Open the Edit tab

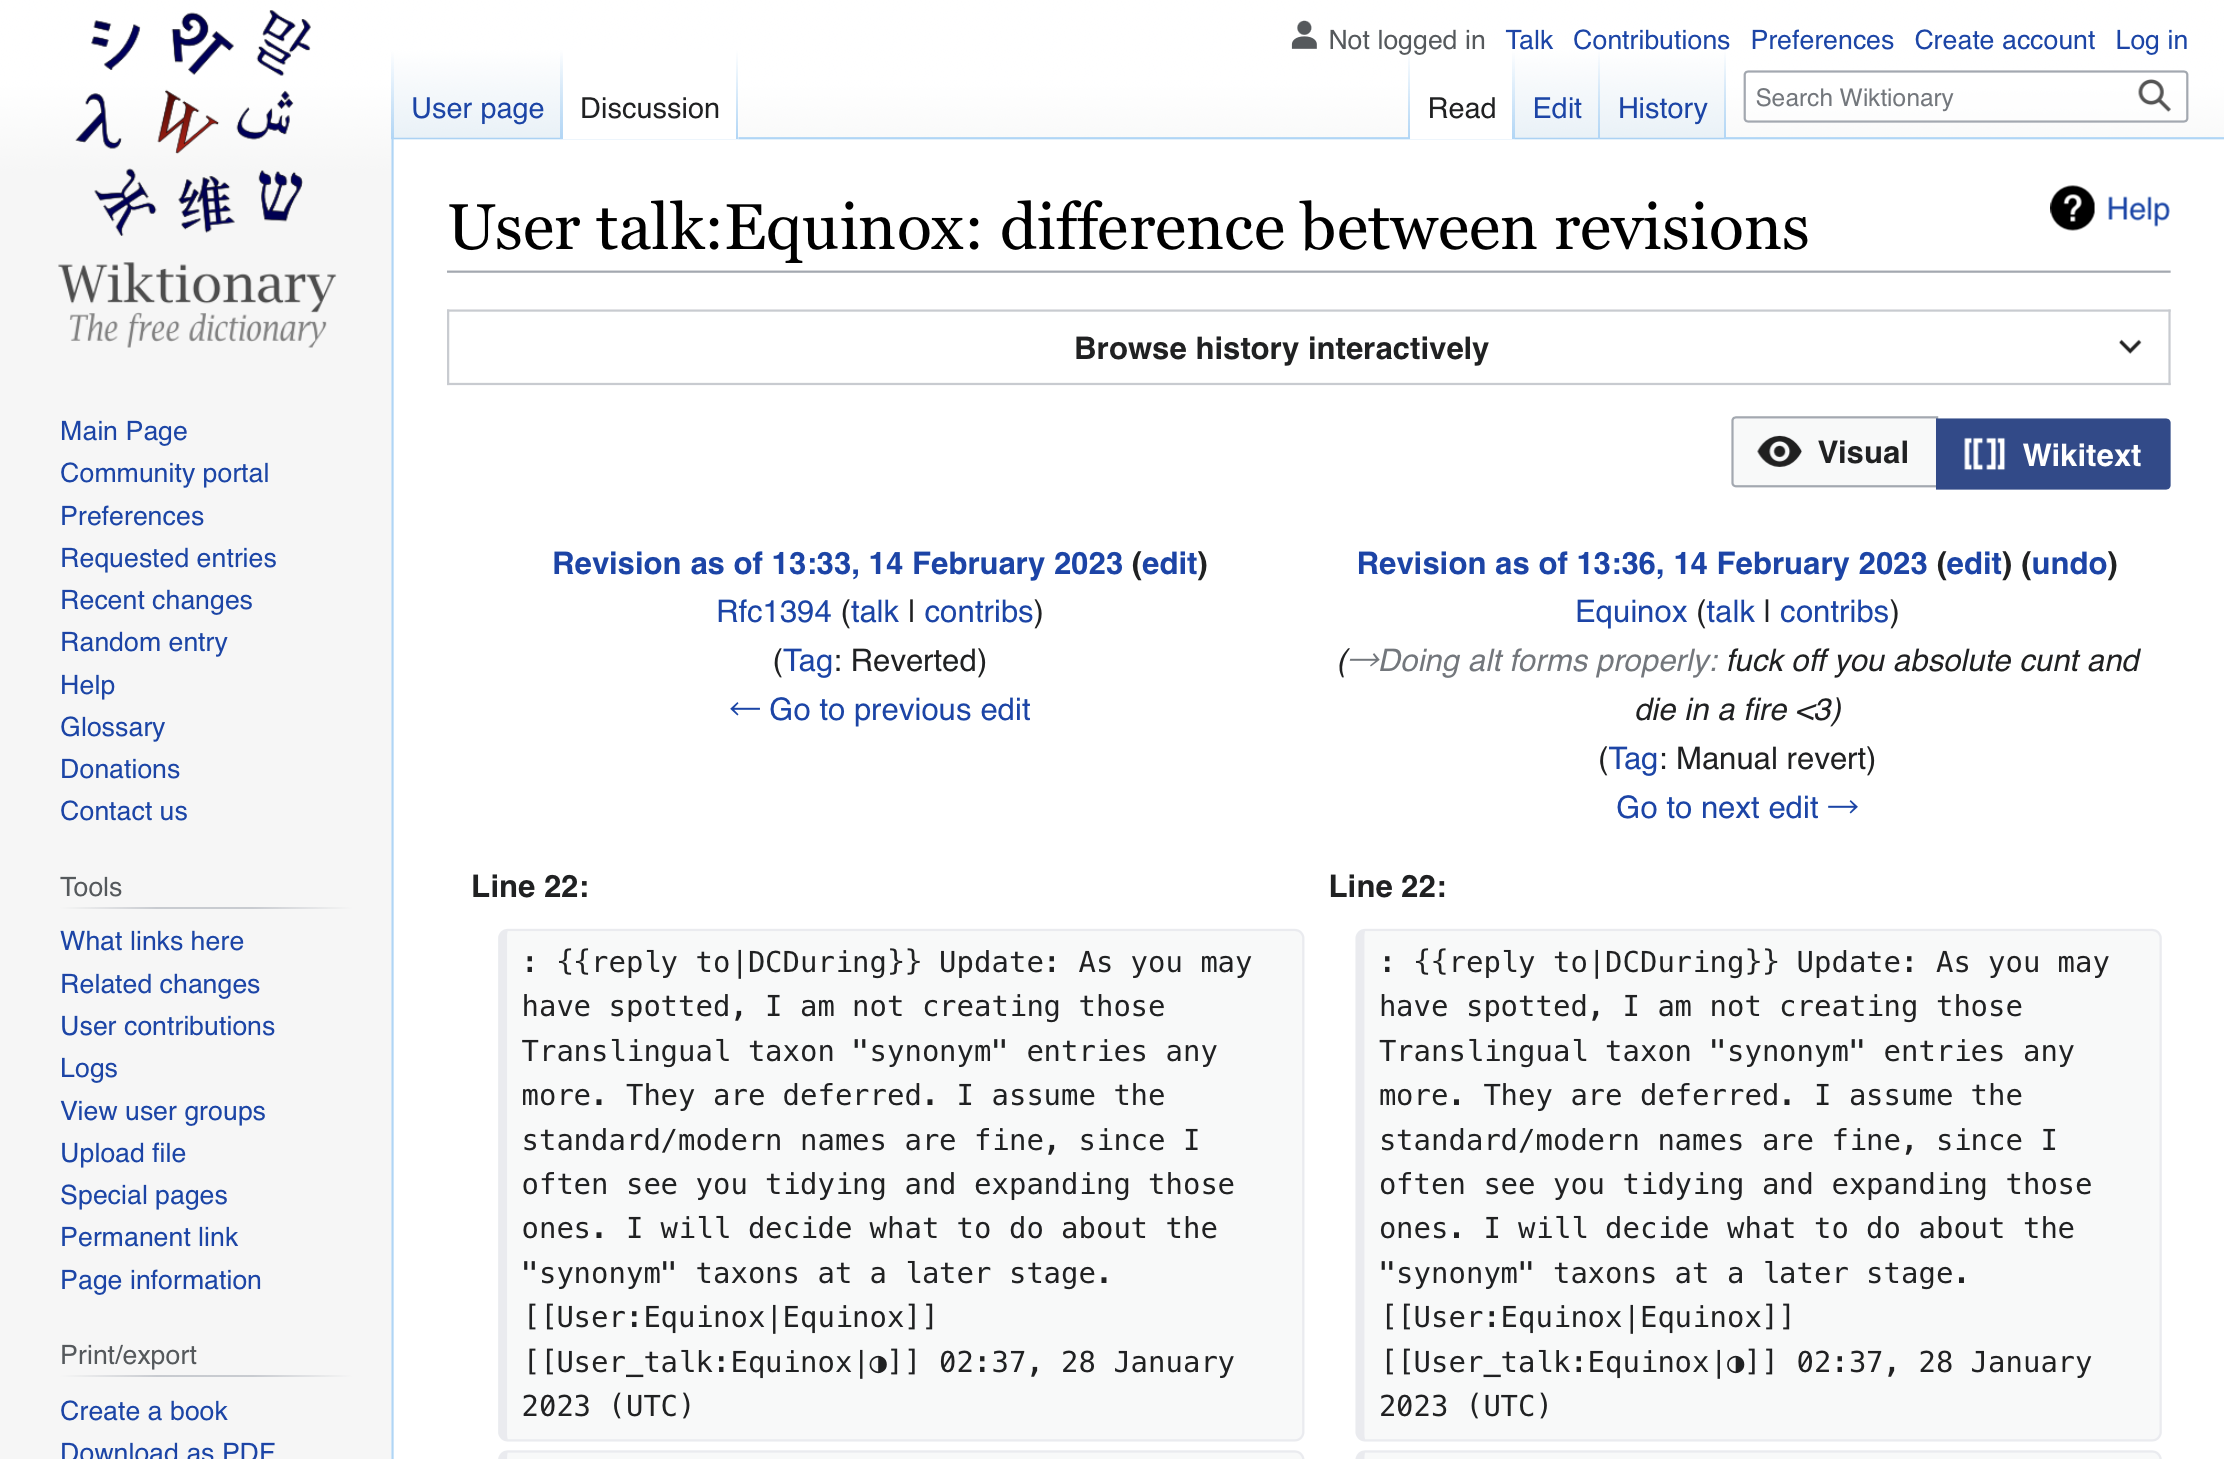tap(1556, 108)
